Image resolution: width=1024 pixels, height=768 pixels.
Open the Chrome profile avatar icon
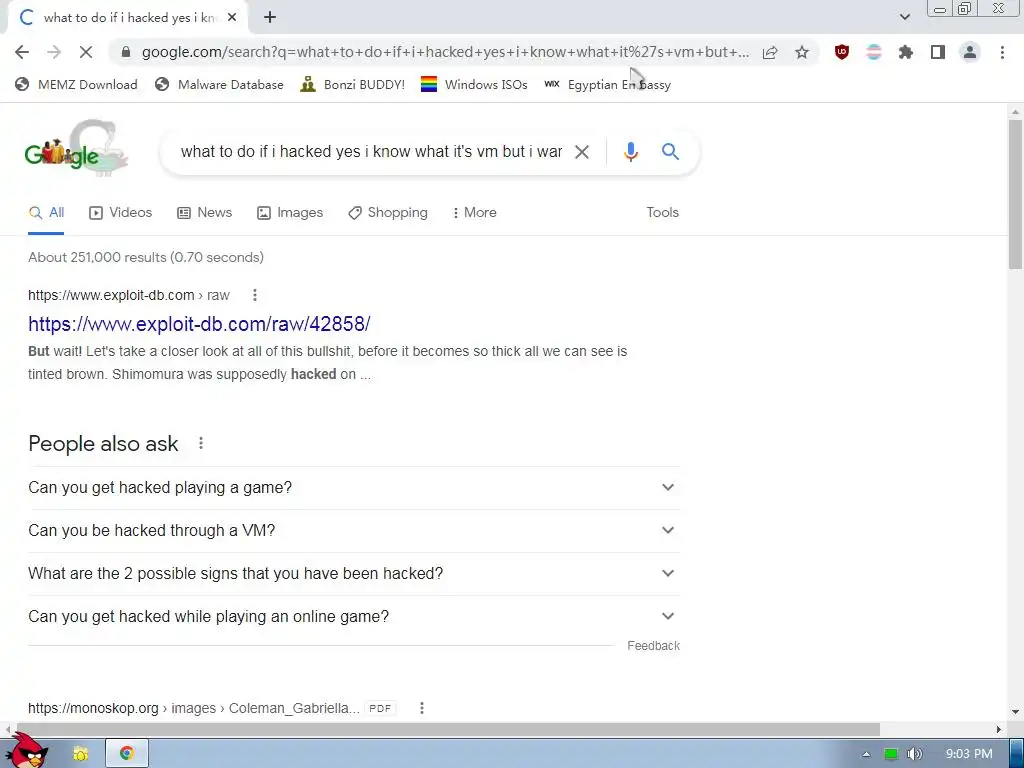[970, 52]
